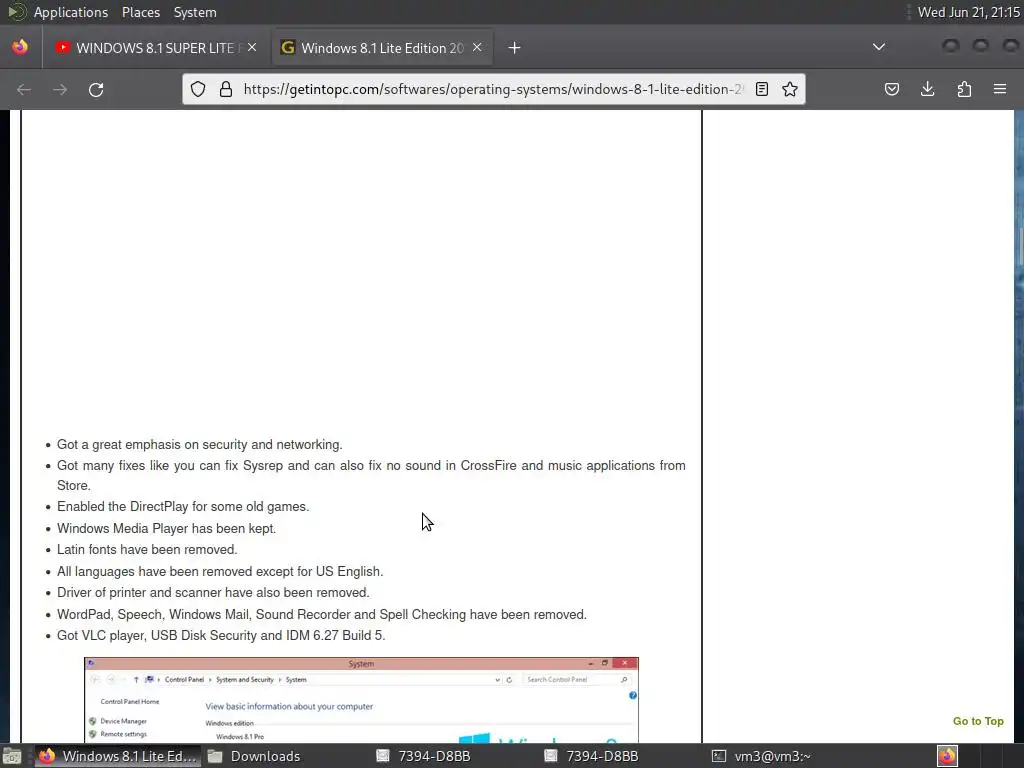
Task: Close the Windows 8.1 Lite Edition tab
Action: click(477, 48)
